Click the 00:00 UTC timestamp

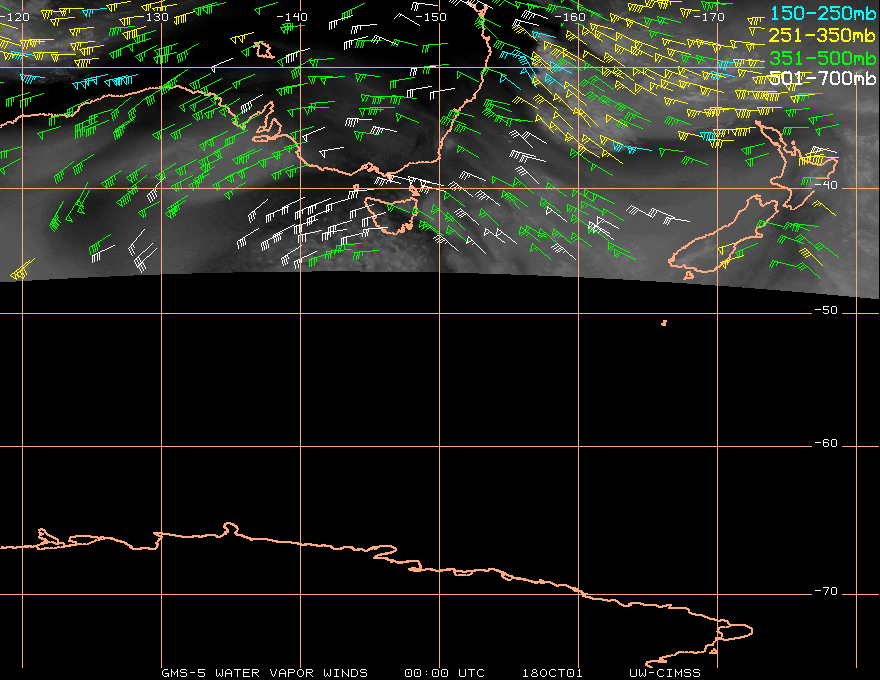[444, 673]
